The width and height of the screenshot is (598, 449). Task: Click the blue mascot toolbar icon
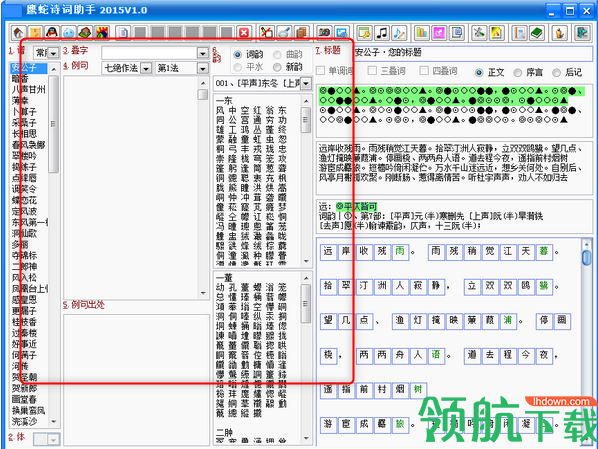(x=69, y=32)
